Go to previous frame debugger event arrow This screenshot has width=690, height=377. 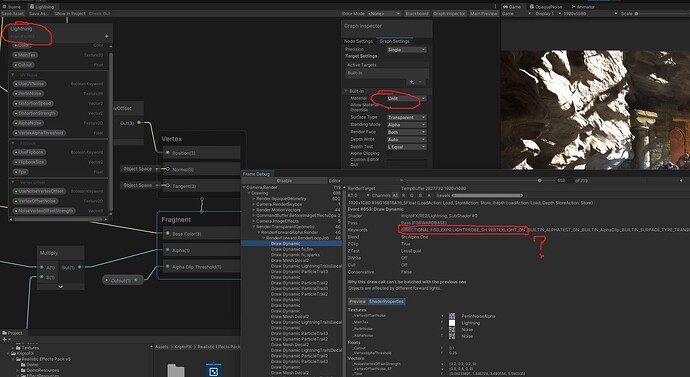(681, 180)
